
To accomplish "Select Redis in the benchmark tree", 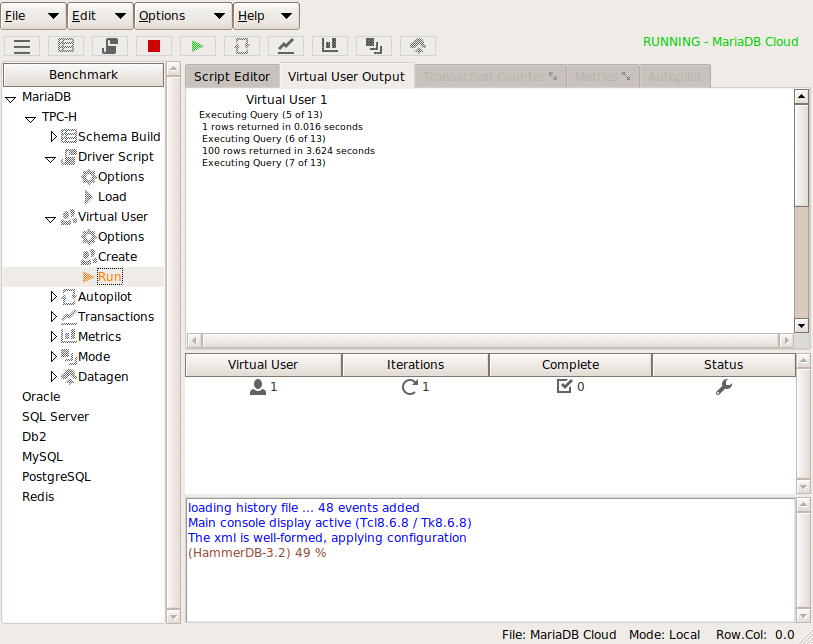I will 38,497.
